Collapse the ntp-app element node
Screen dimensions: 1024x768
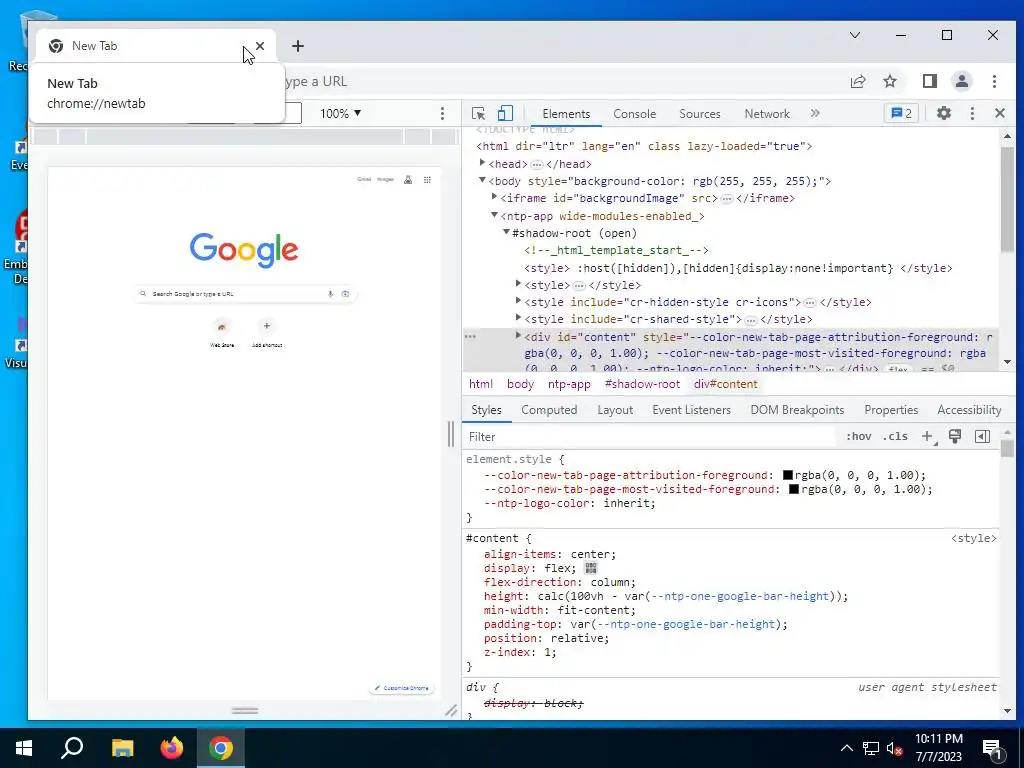494,215
